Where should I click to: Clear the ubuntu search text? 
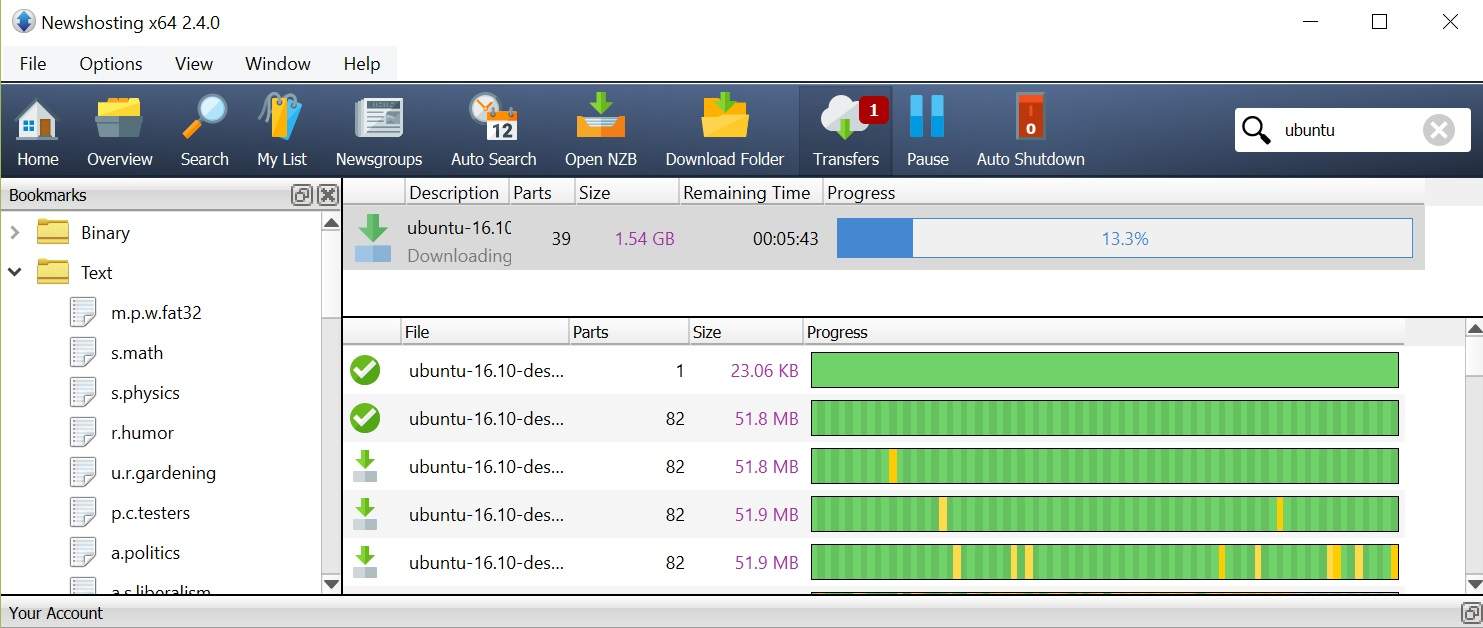[x=1438, y=130]
